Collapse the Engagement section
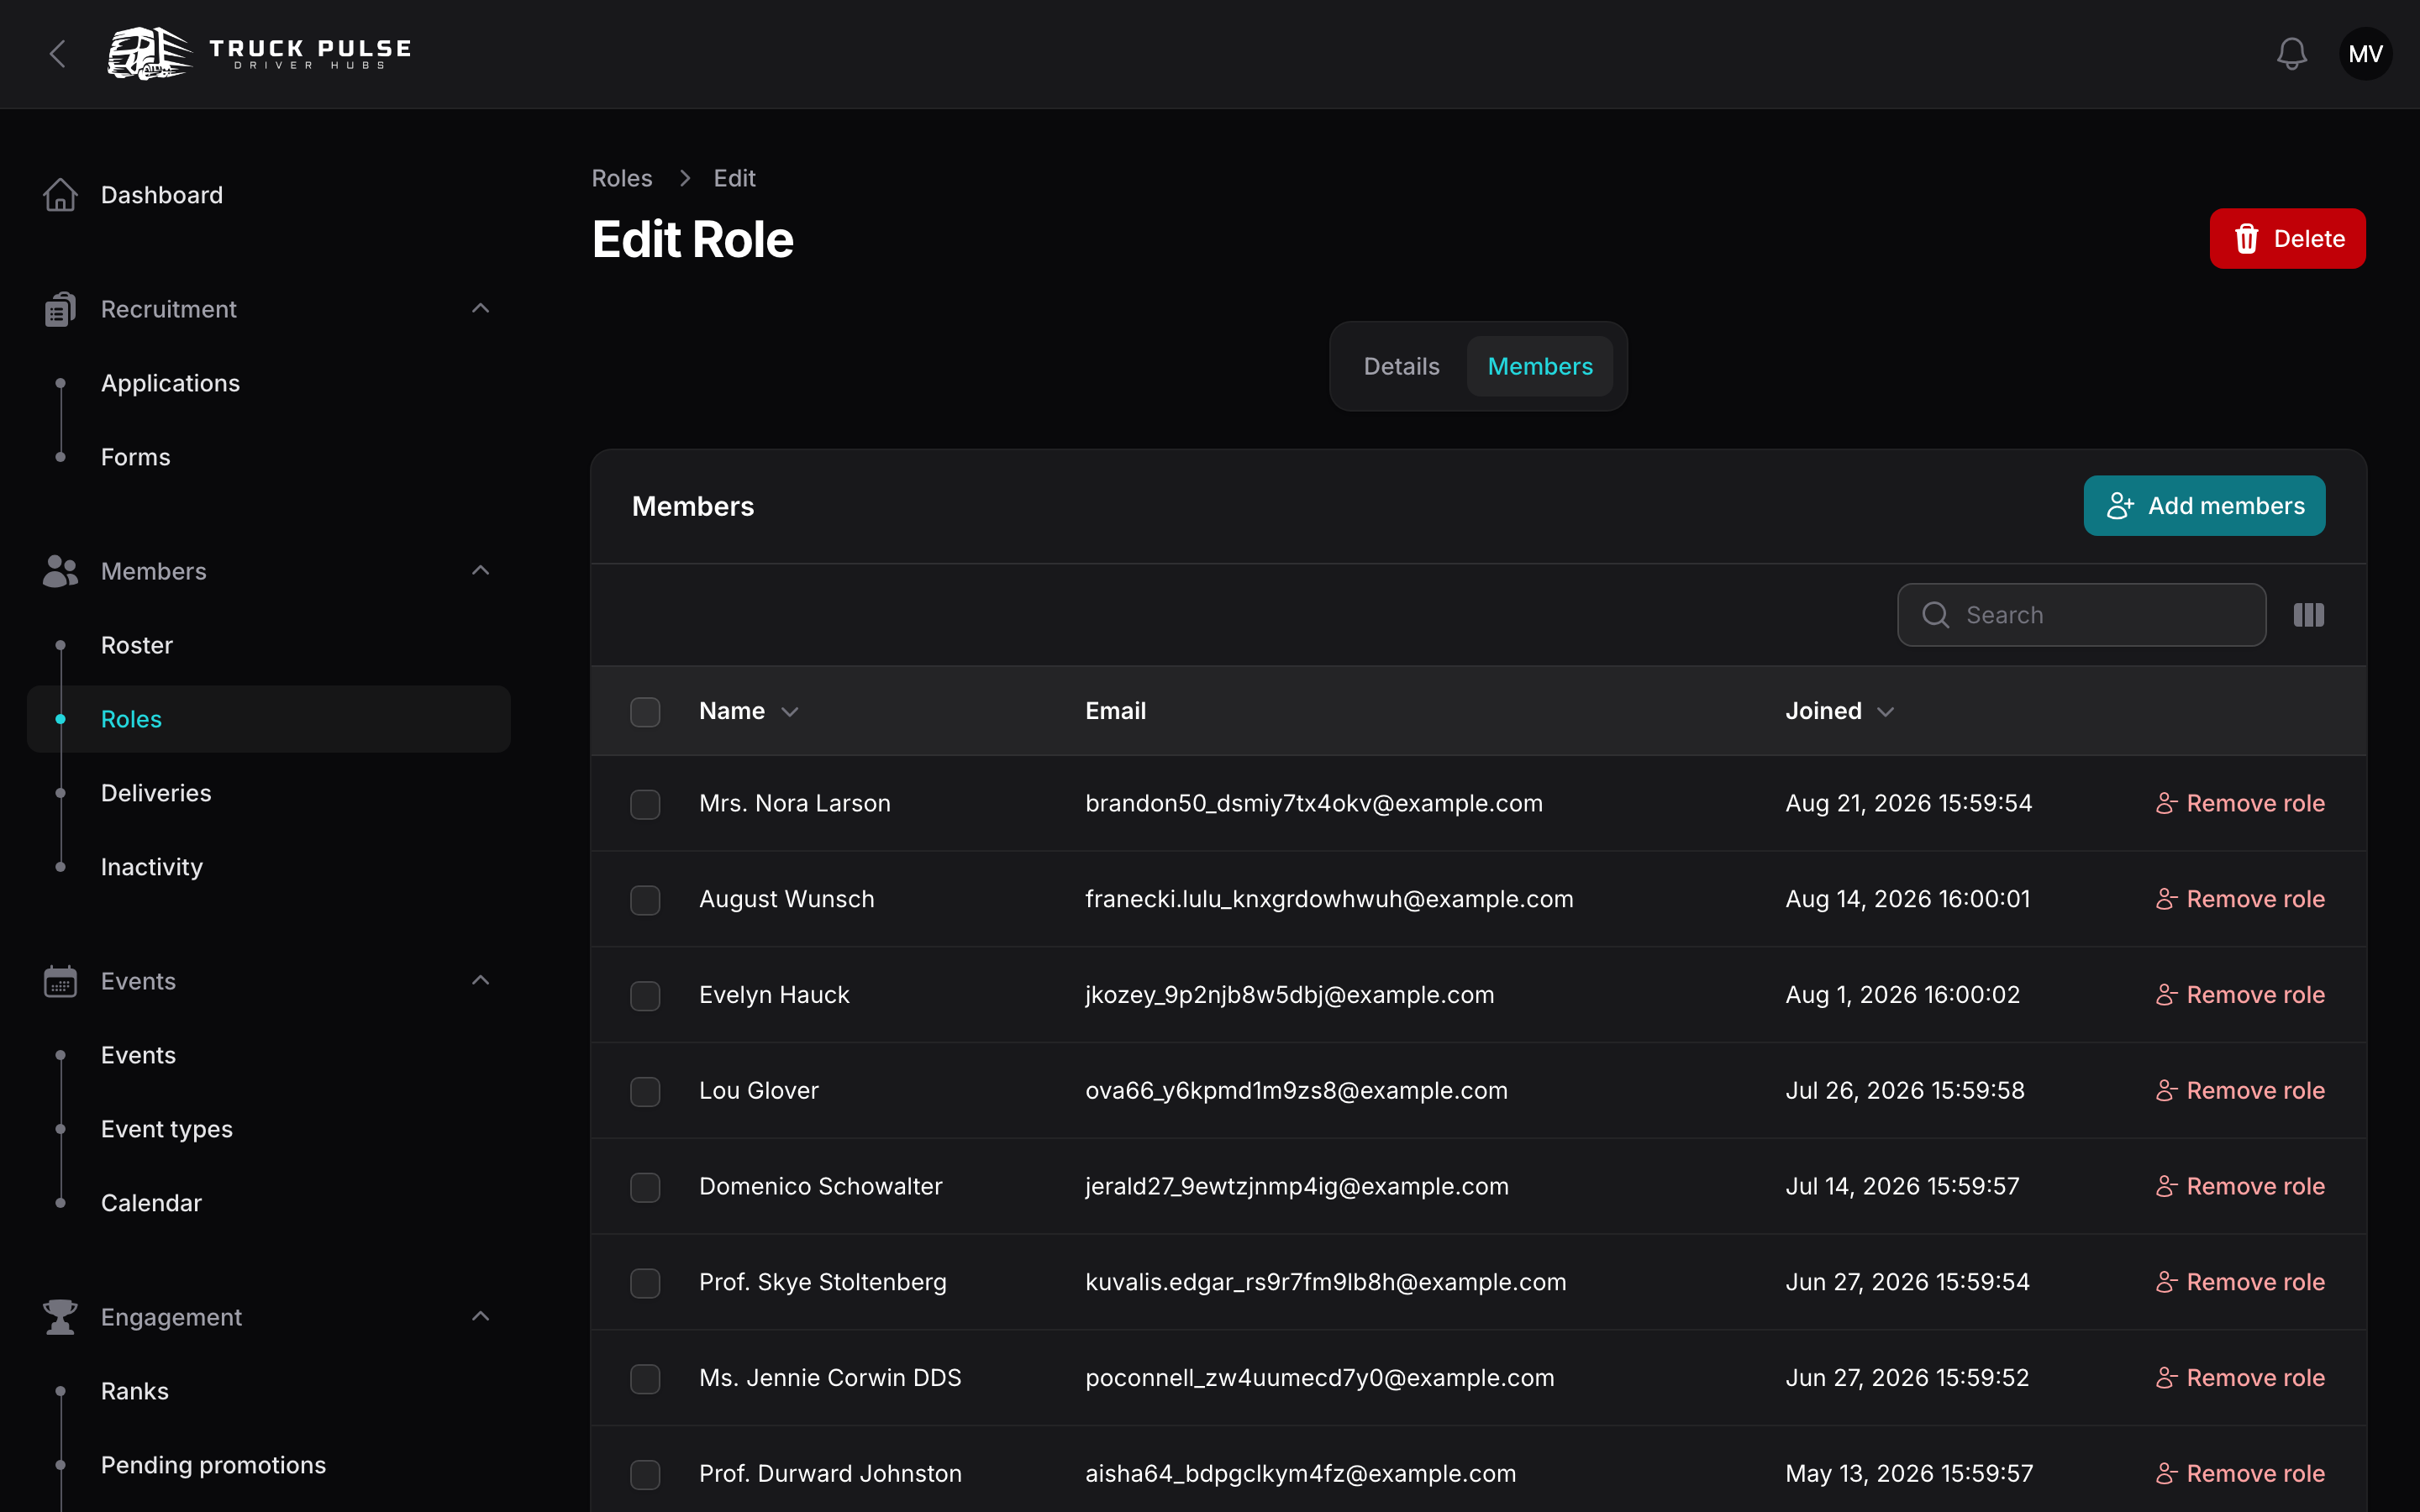2420x1512 pixels. click(x=480, y=1316)
